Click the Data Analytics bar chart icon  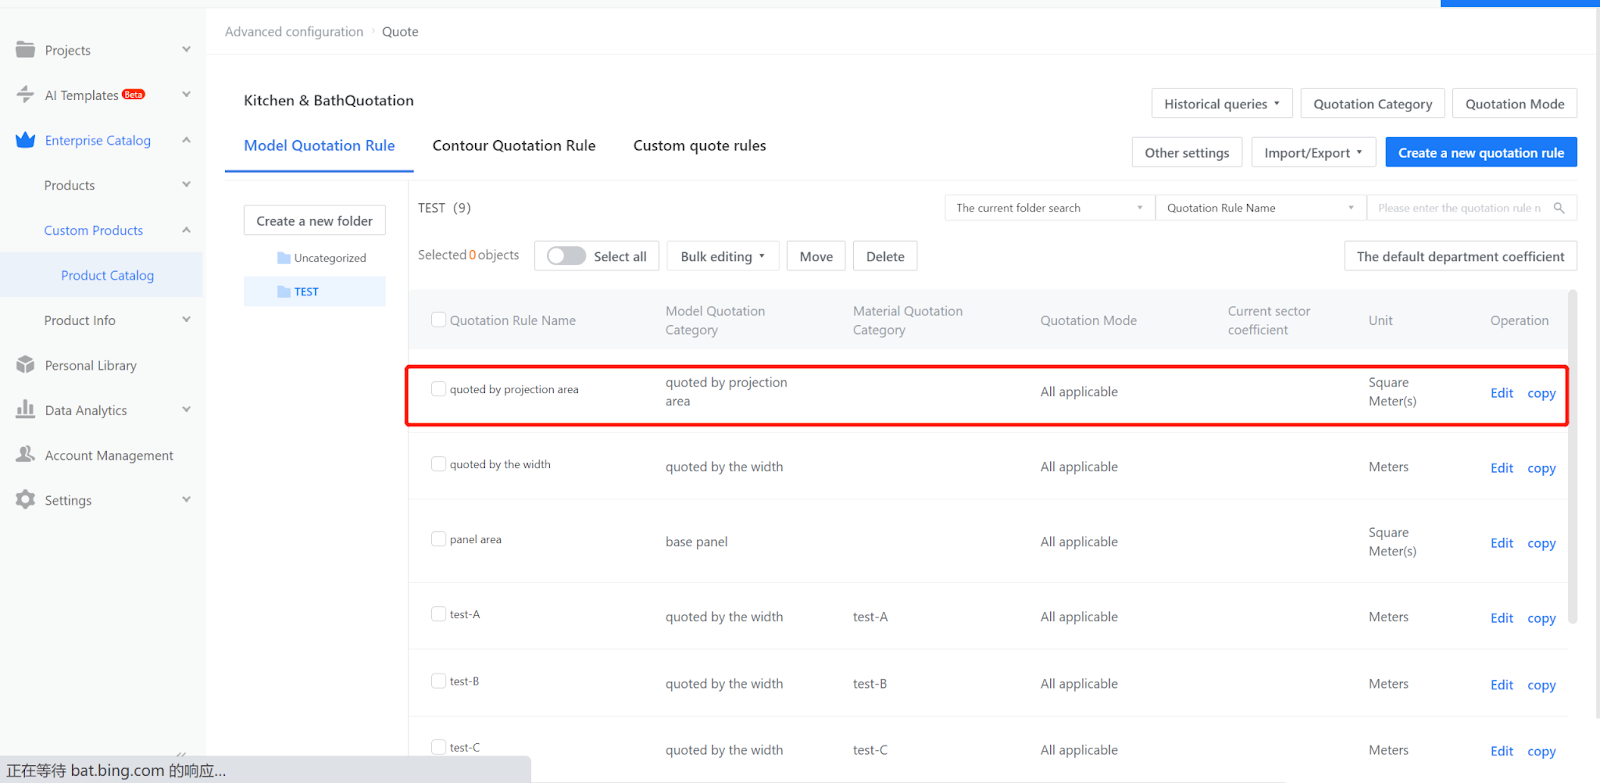pyautogui.click(x=25, y=410)
